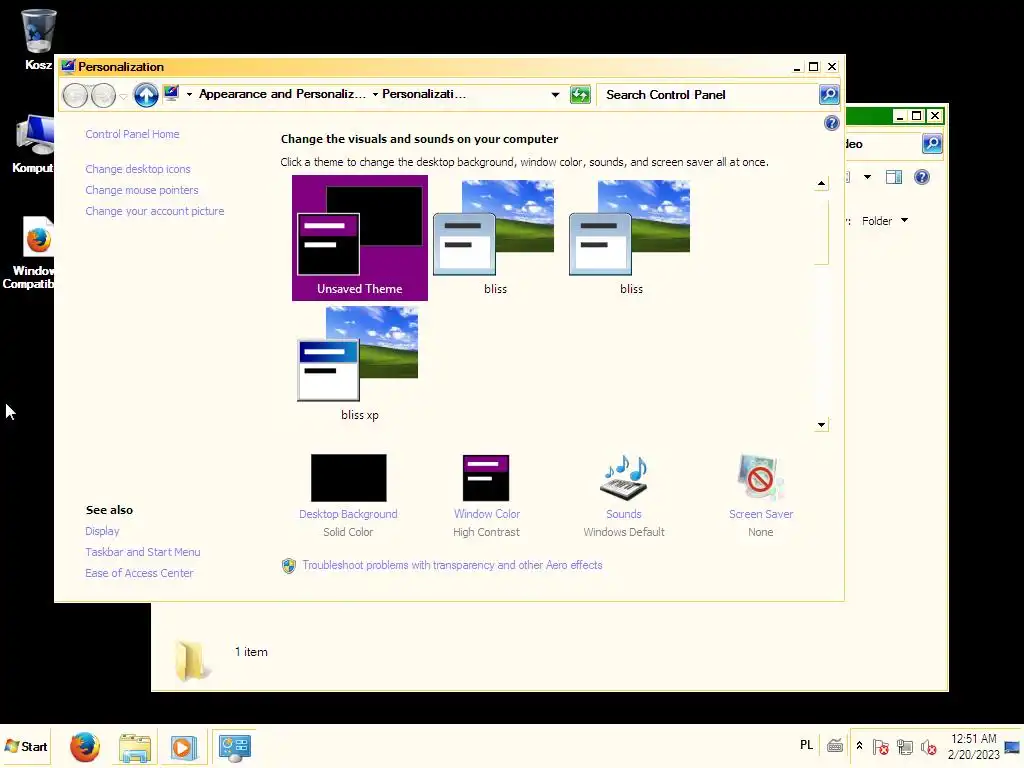Viewport: 1024px width, 768px height.
Task: Open Control Panel Home link
Action: (x=133, y=134)
